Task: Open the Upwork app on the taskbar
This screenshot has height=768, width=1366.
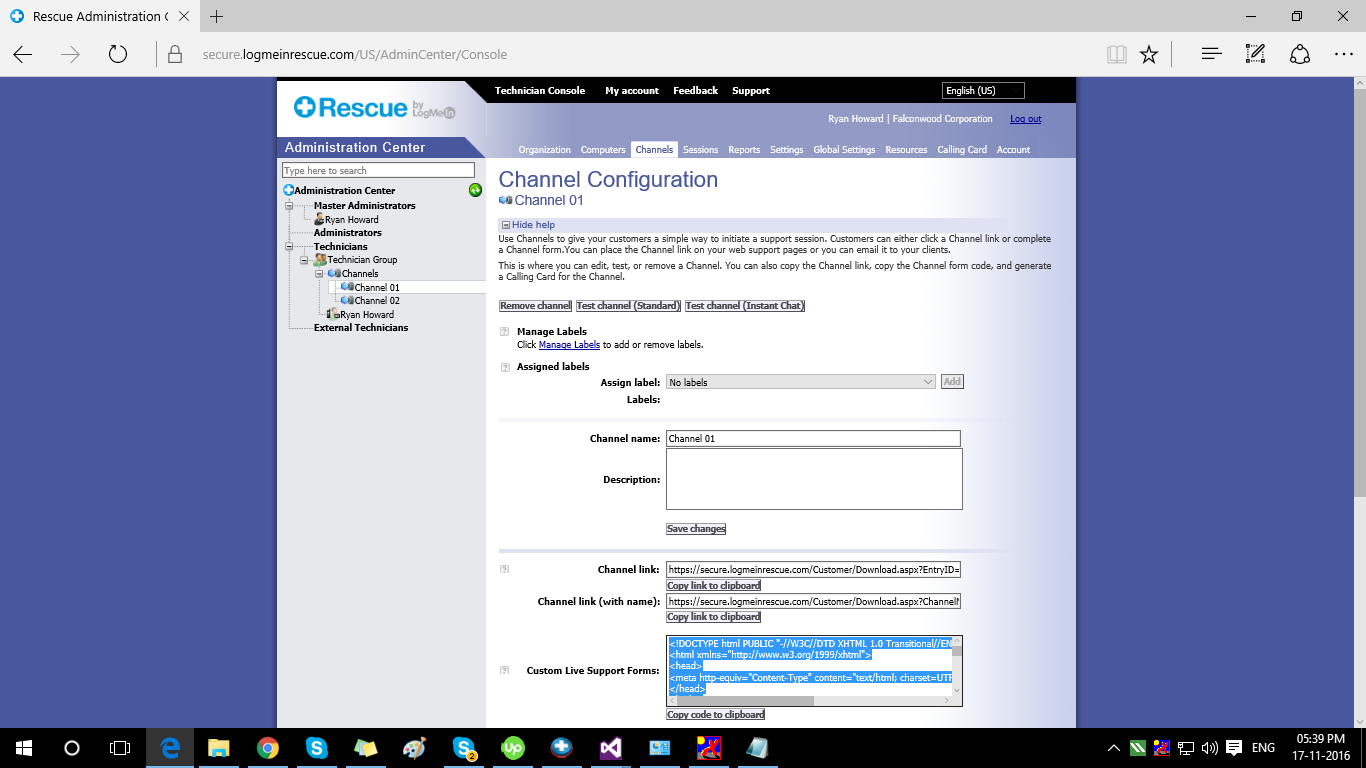Action: click(x=513, y=747)
